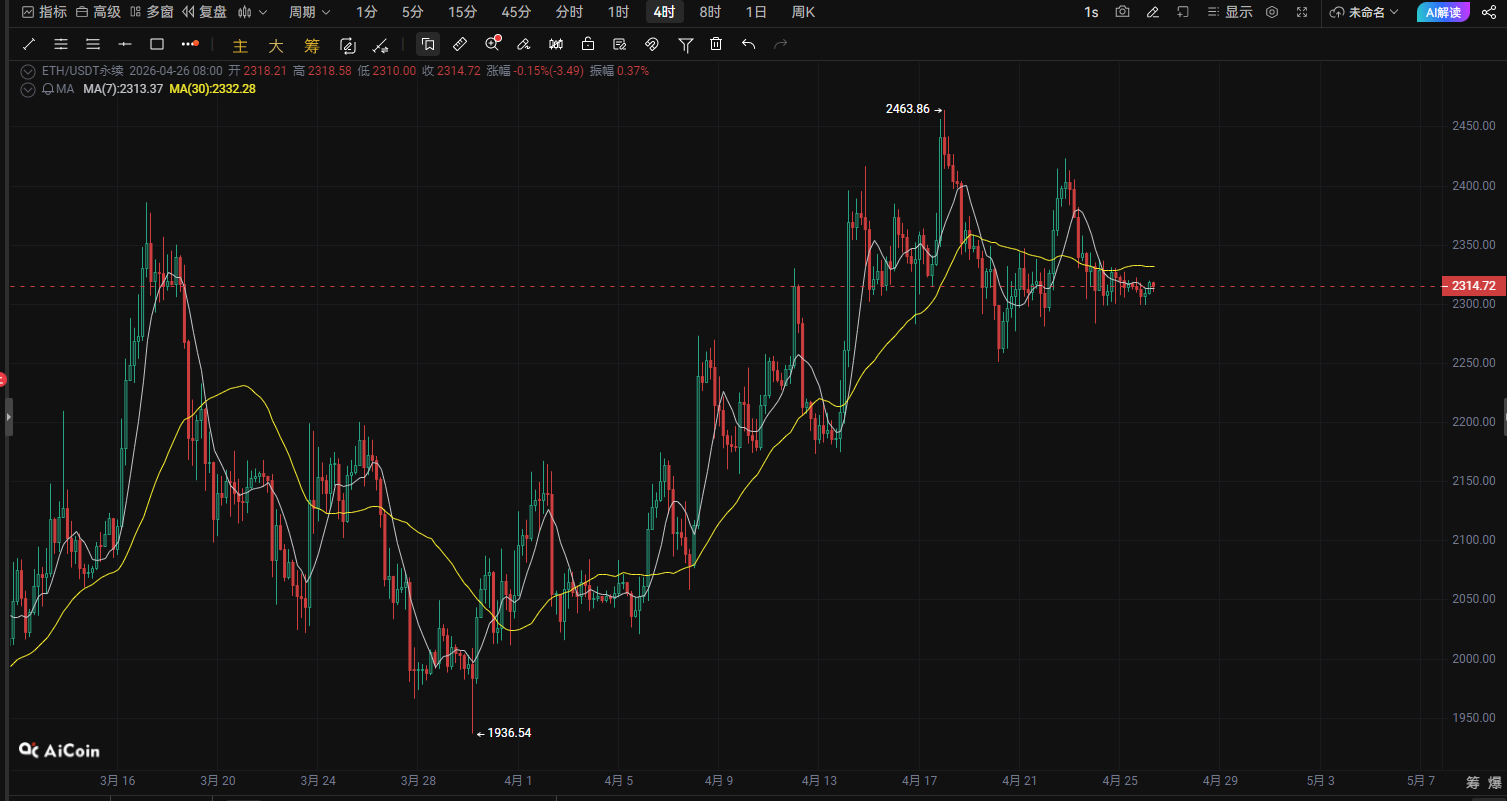Open the filter funnel tool
Screen dimensions: 1507x801
(685, 44)
